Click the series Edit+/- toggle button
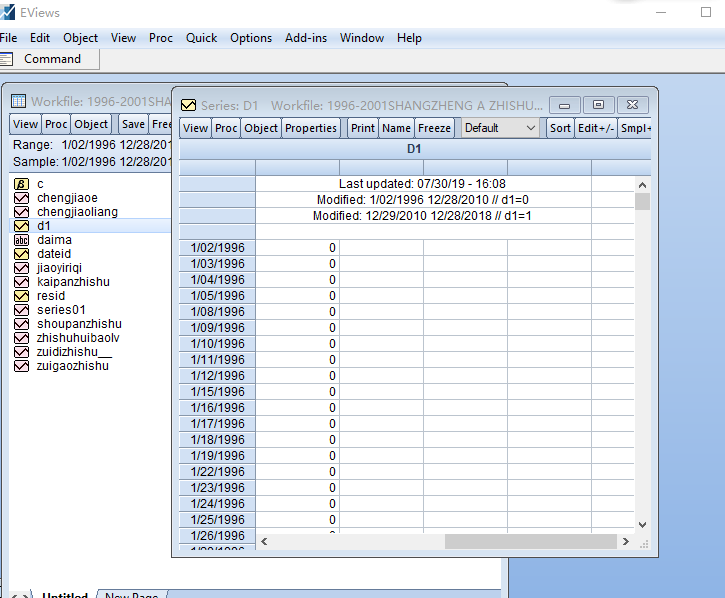The width and height of the screenshot is (725, 598). click(x=596, y=128)
